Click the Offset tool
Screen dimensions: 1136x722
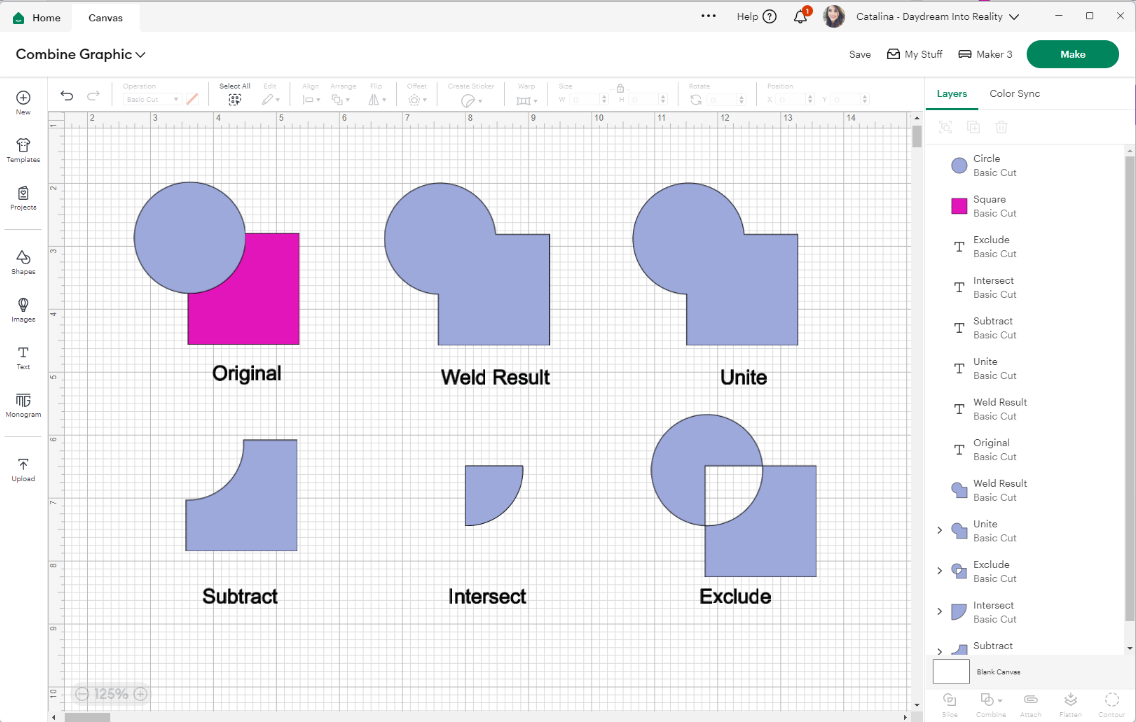(x=417, y=100)
